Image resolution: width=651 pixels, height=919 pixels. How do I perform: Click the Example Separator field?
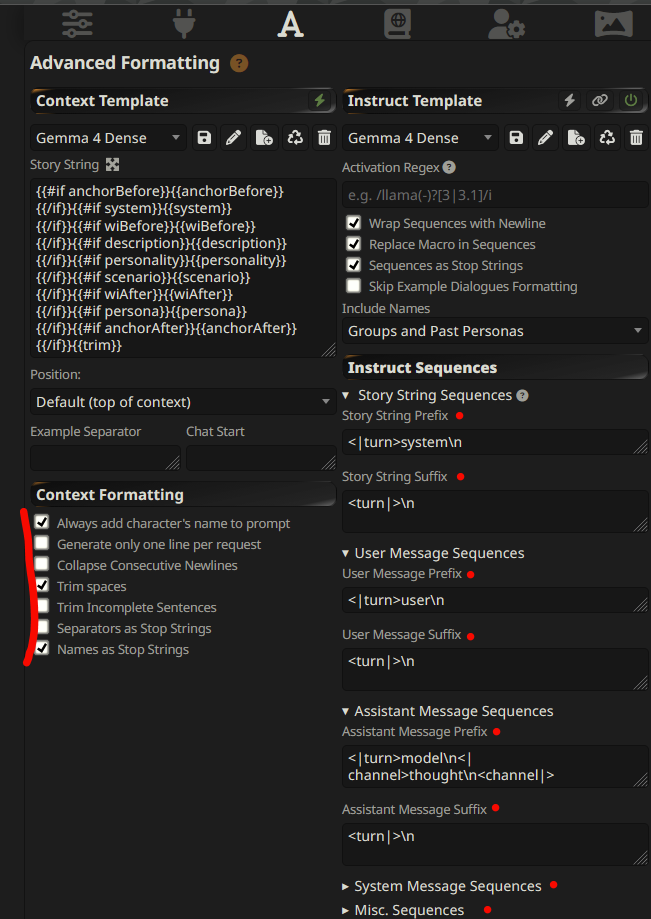point(105,458)
